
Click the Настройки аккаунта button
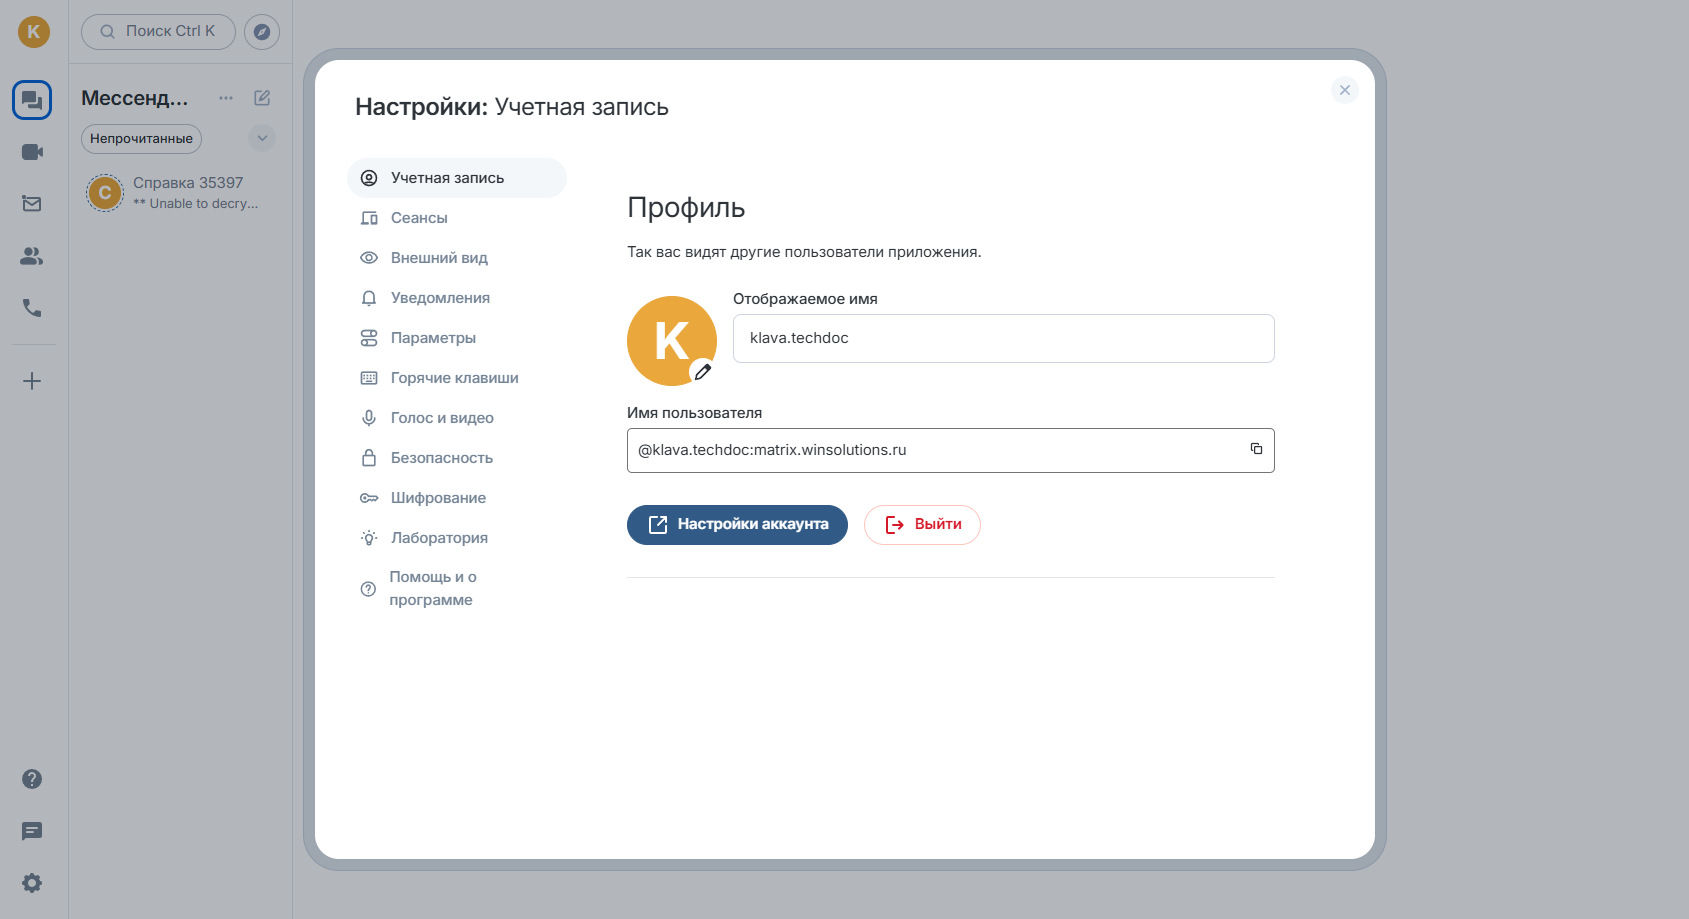[737, 525]
